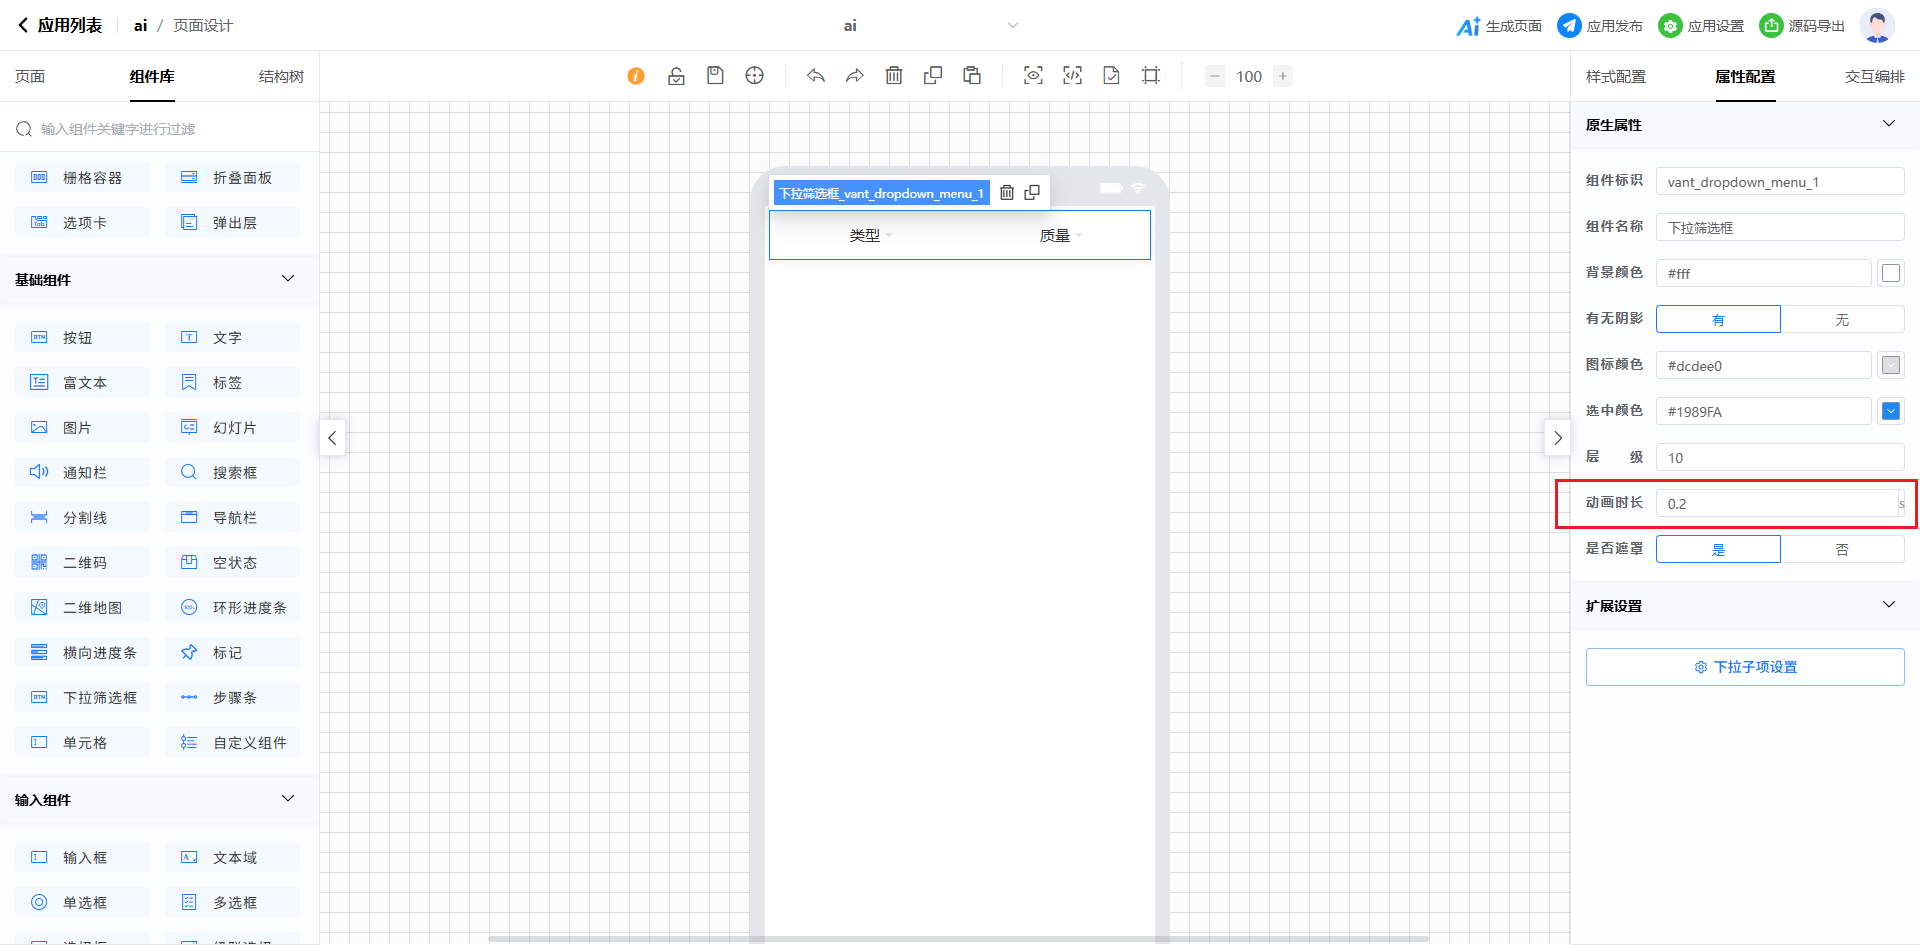
Task: Set shadow option to 无
Action: point(1842,320)
